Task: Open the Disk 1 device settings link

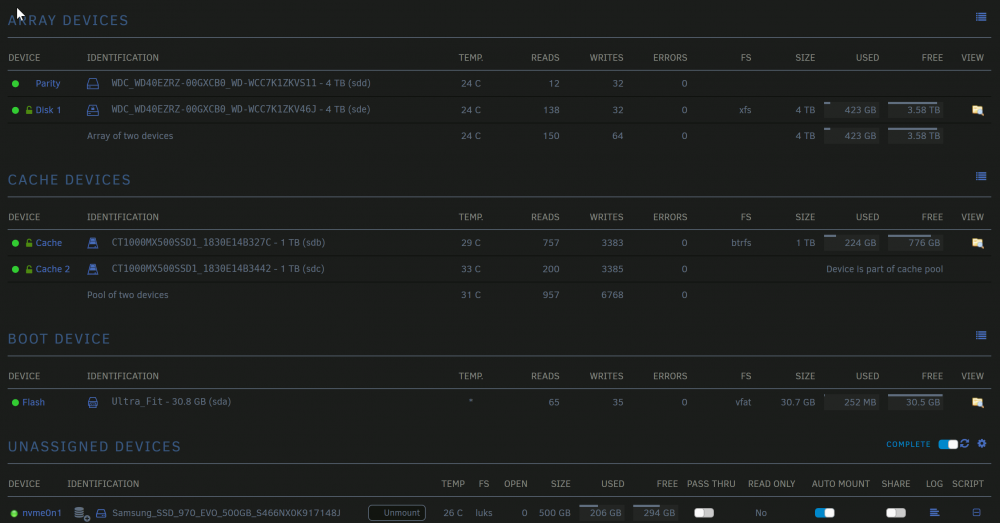Action: pyautogui.click(x=48, y=110)
